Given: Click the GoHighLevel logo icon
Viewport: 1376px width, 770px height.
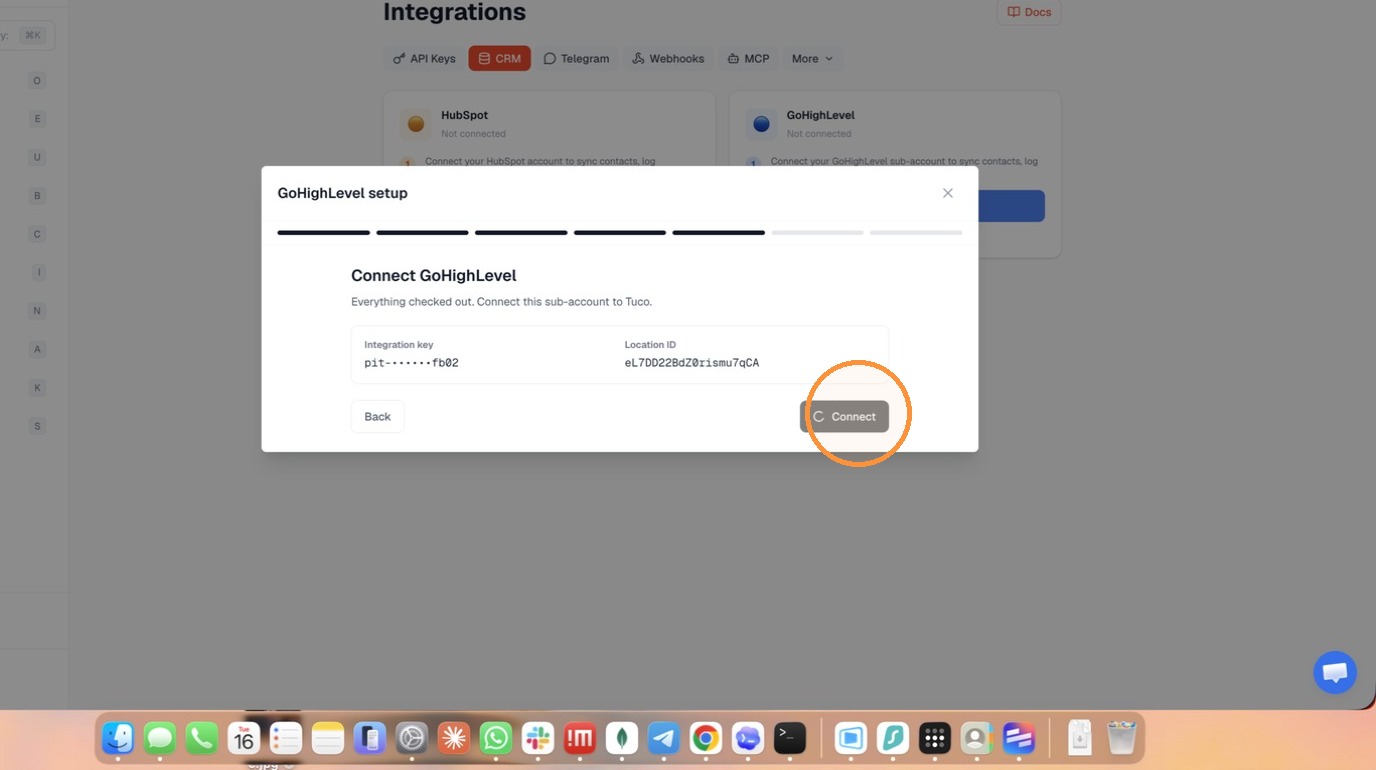Looking at the screenshot, I should (x=761, y=124).
